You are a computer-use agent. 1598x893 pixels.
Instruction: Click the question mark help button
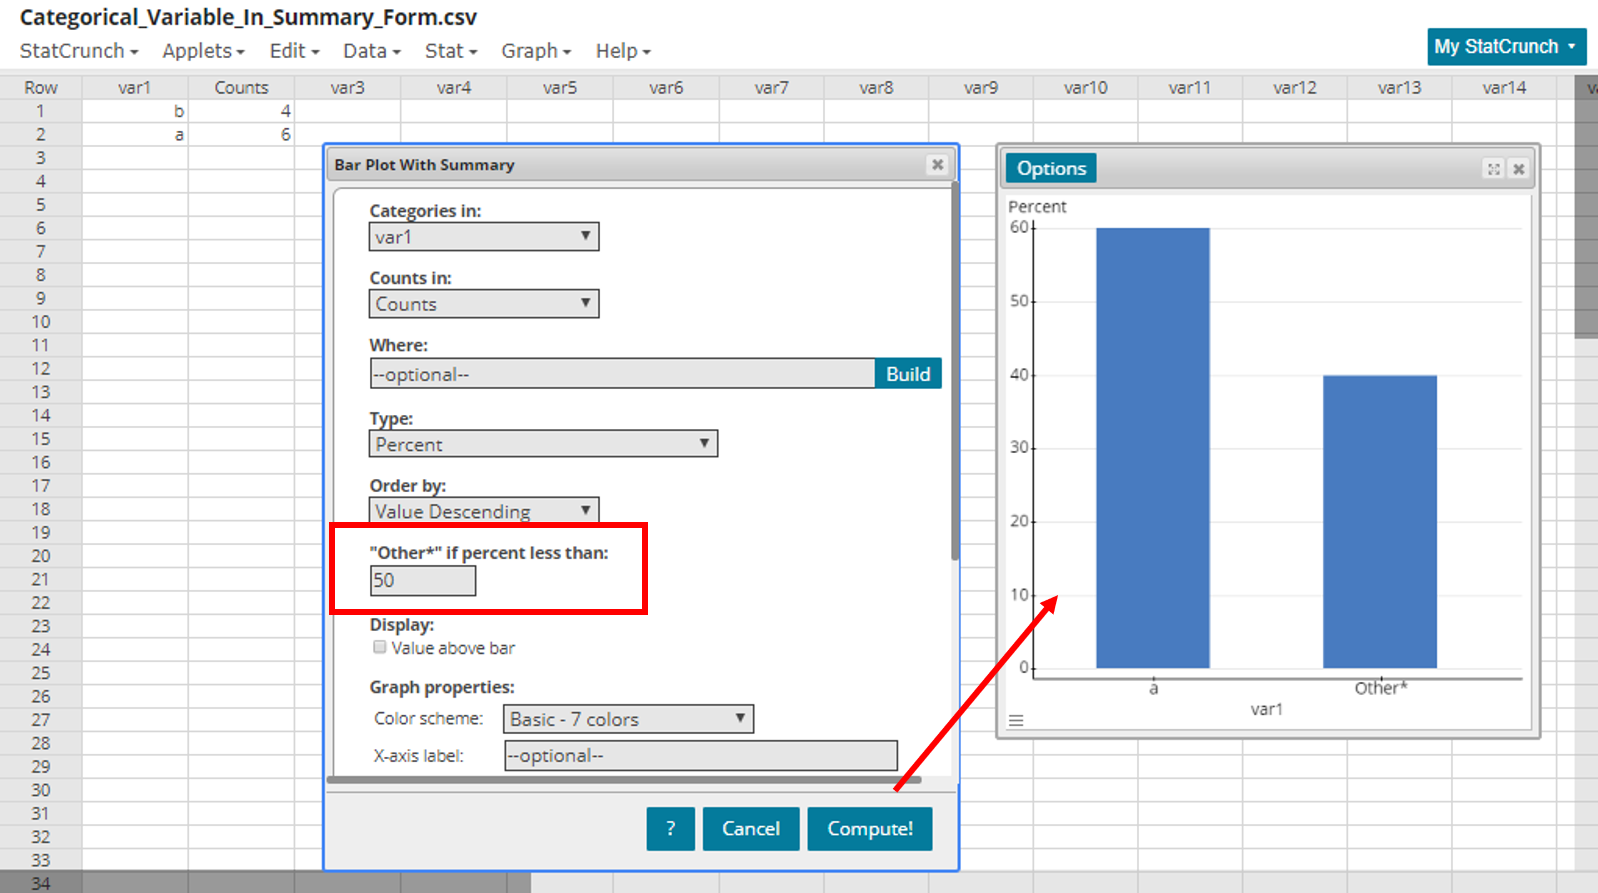[670, 829]
